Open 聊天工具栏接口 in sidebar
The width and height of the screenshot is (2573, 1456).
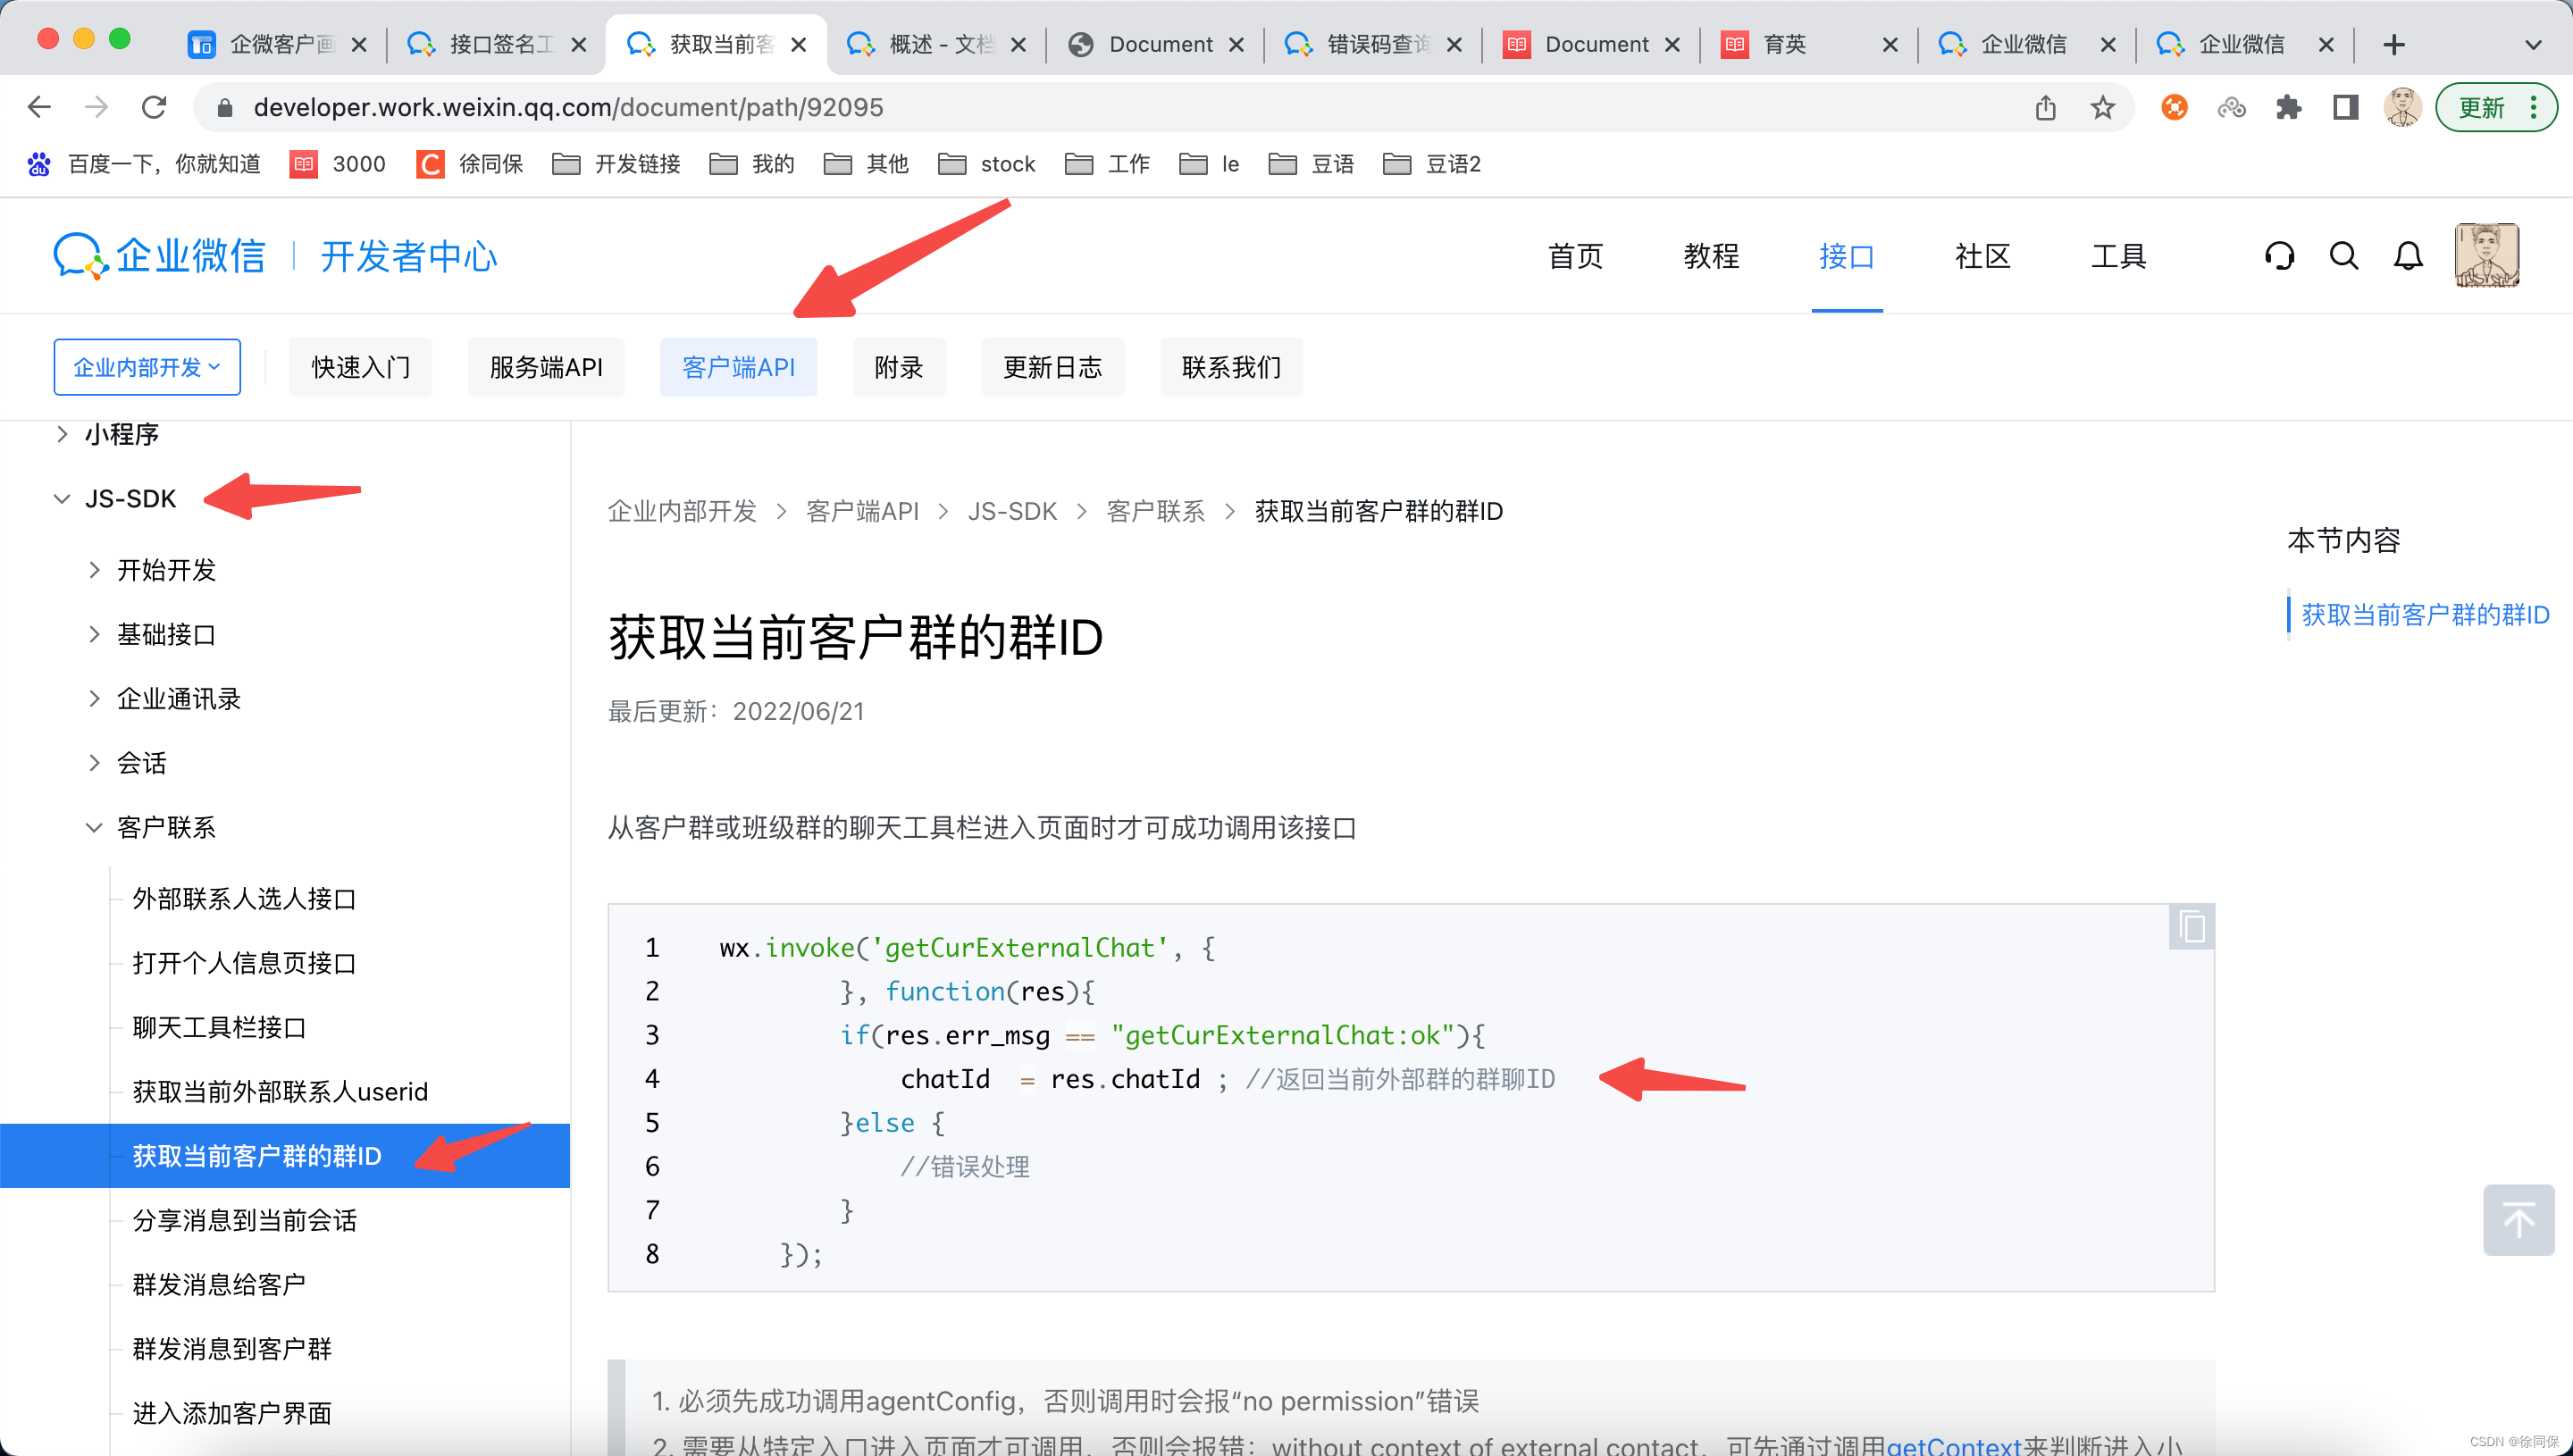[220, 1027]
